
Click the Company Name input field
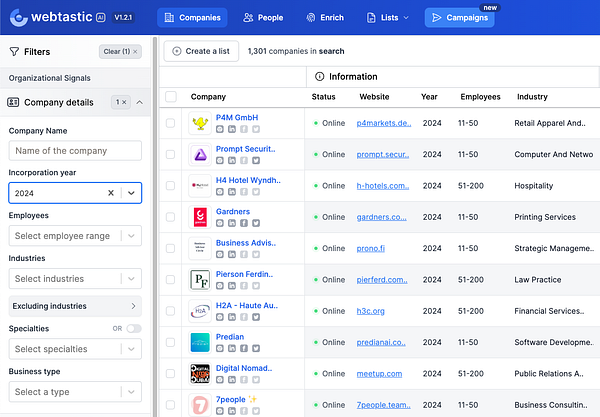pyautogui.click(x=75, y=151)
